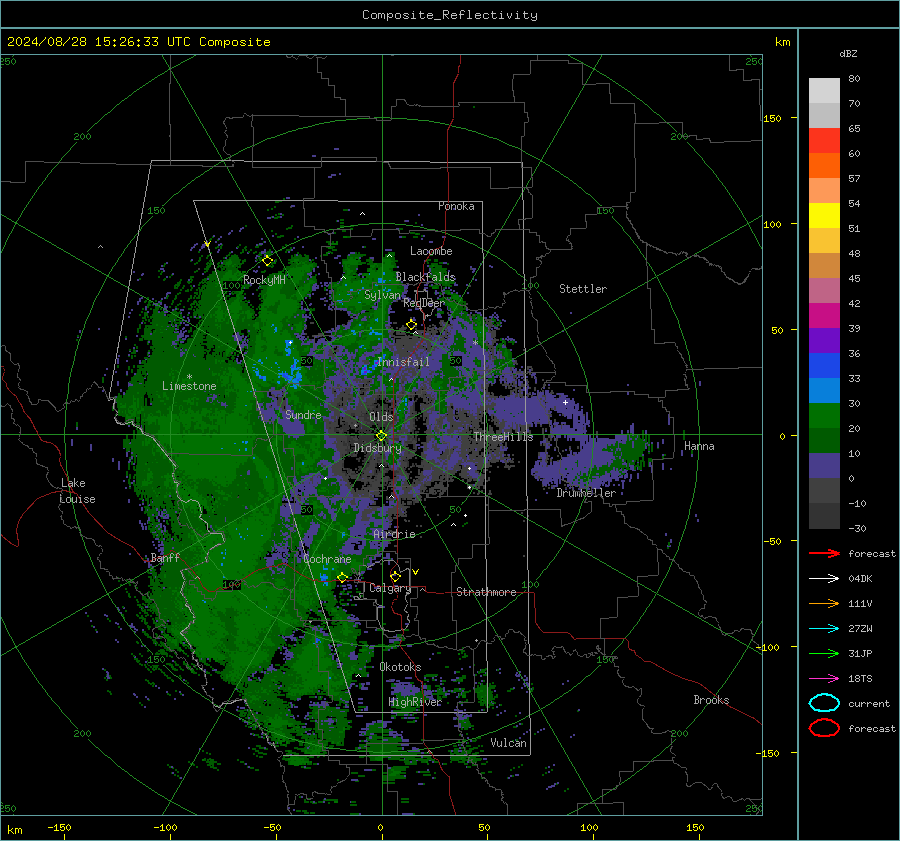Click the cyan 27ZW arrow icon
The height and width of the screenshot is (841, 900).
824,629
